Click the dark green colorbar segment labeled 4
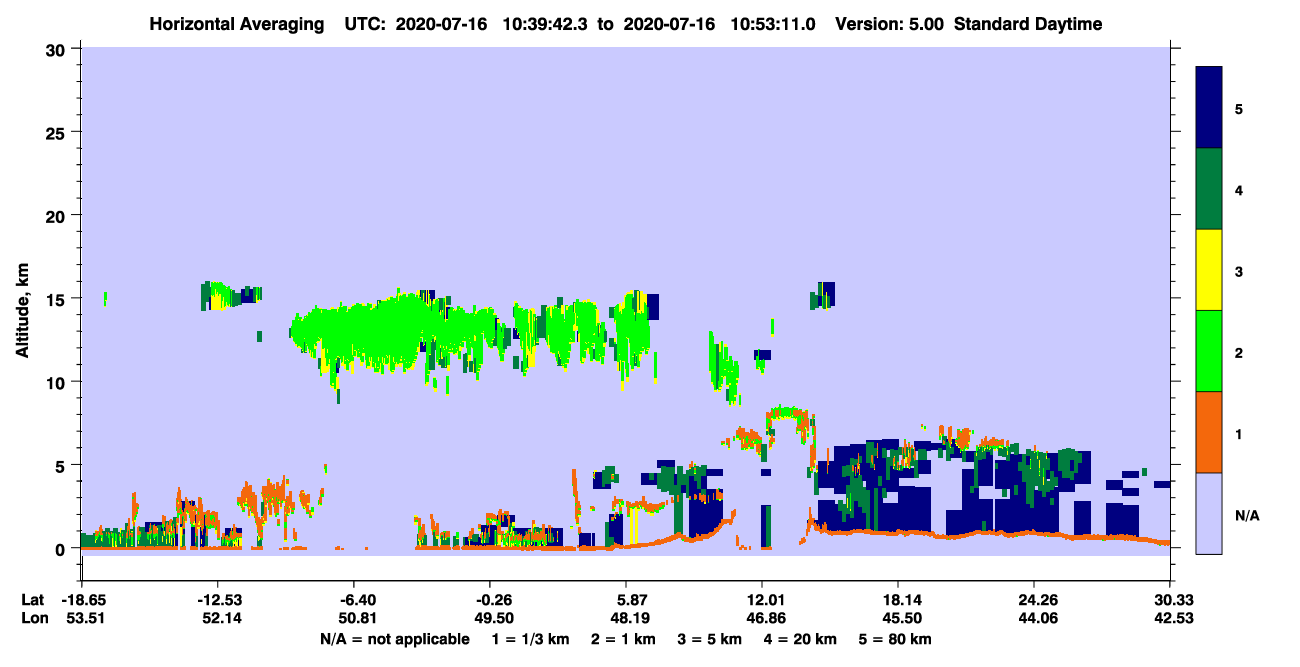 coord(1209,189)
